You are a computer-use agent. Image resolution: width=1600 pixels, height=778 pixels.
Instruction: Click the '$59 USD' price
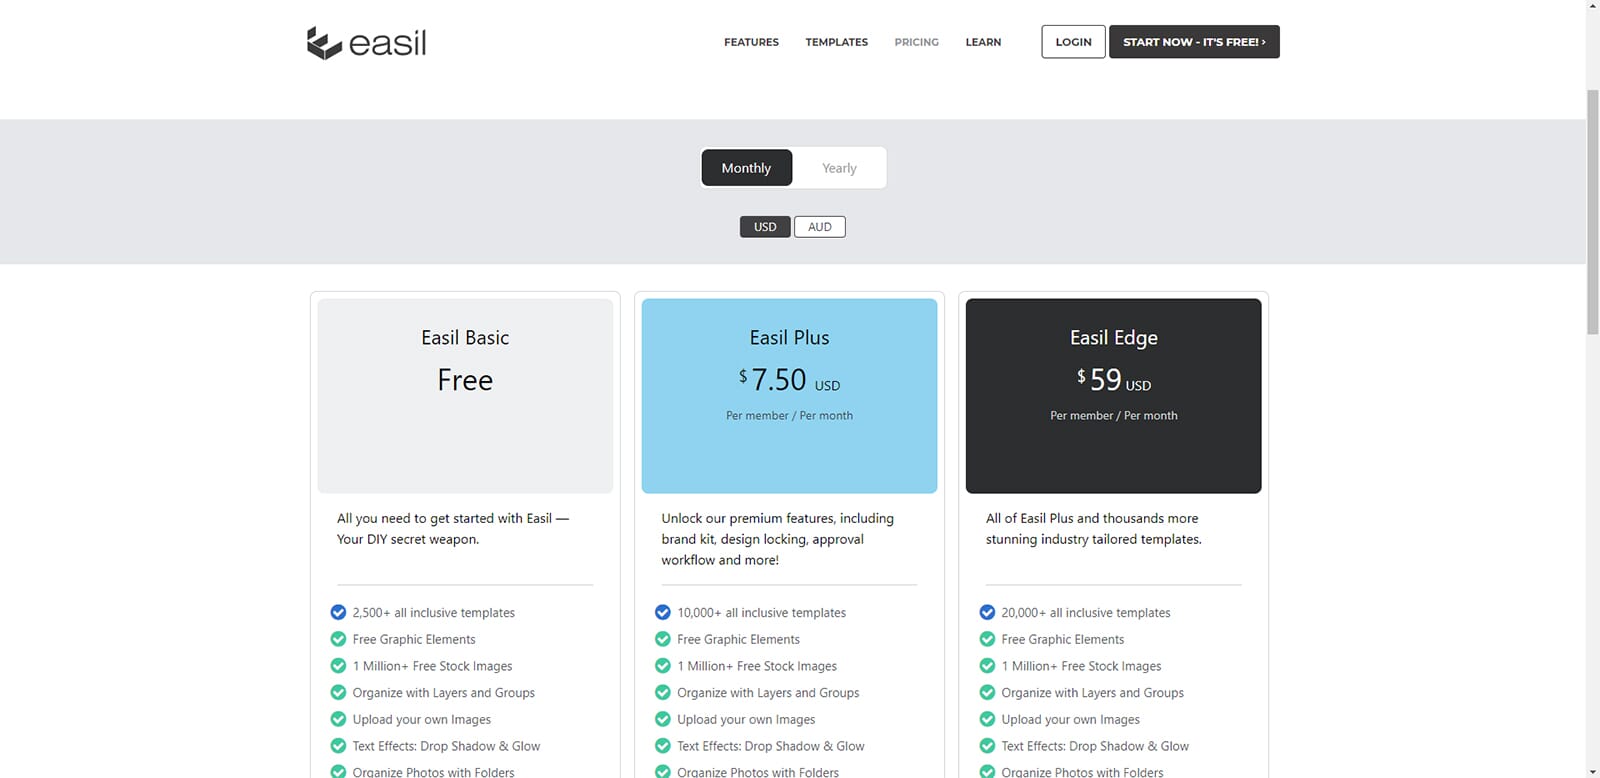point(1113,380)
